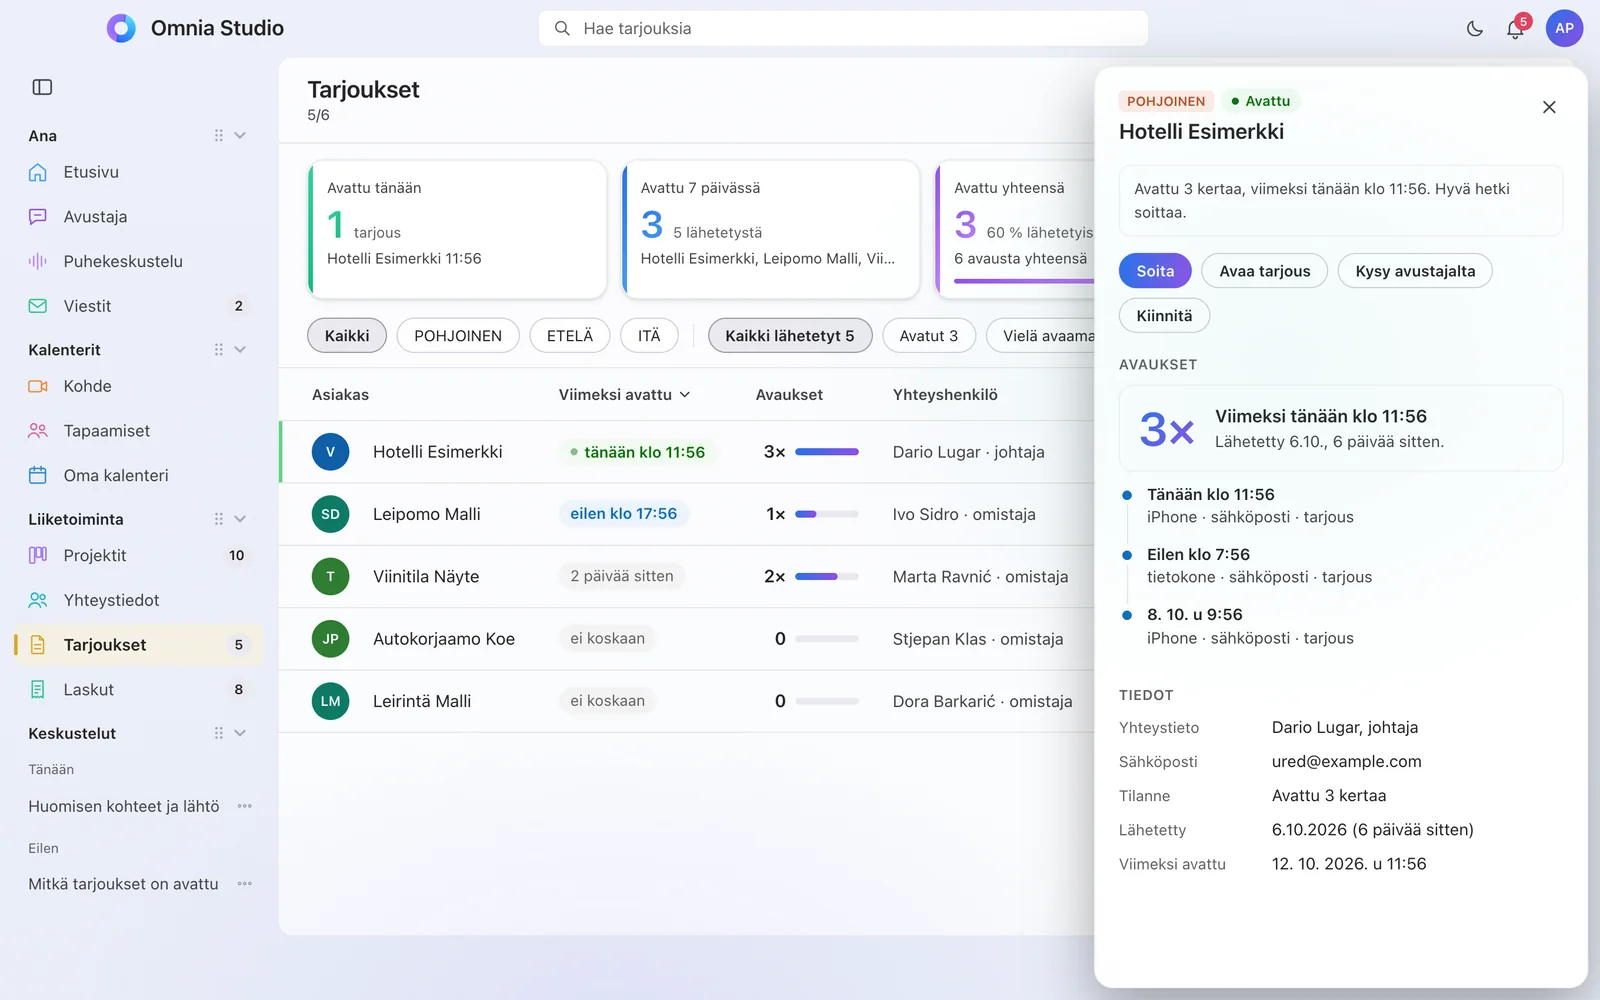Open Tapaamiset meetings
Image resolution: width=1600 pixels, height=1000 pixels.
point(140,431)
